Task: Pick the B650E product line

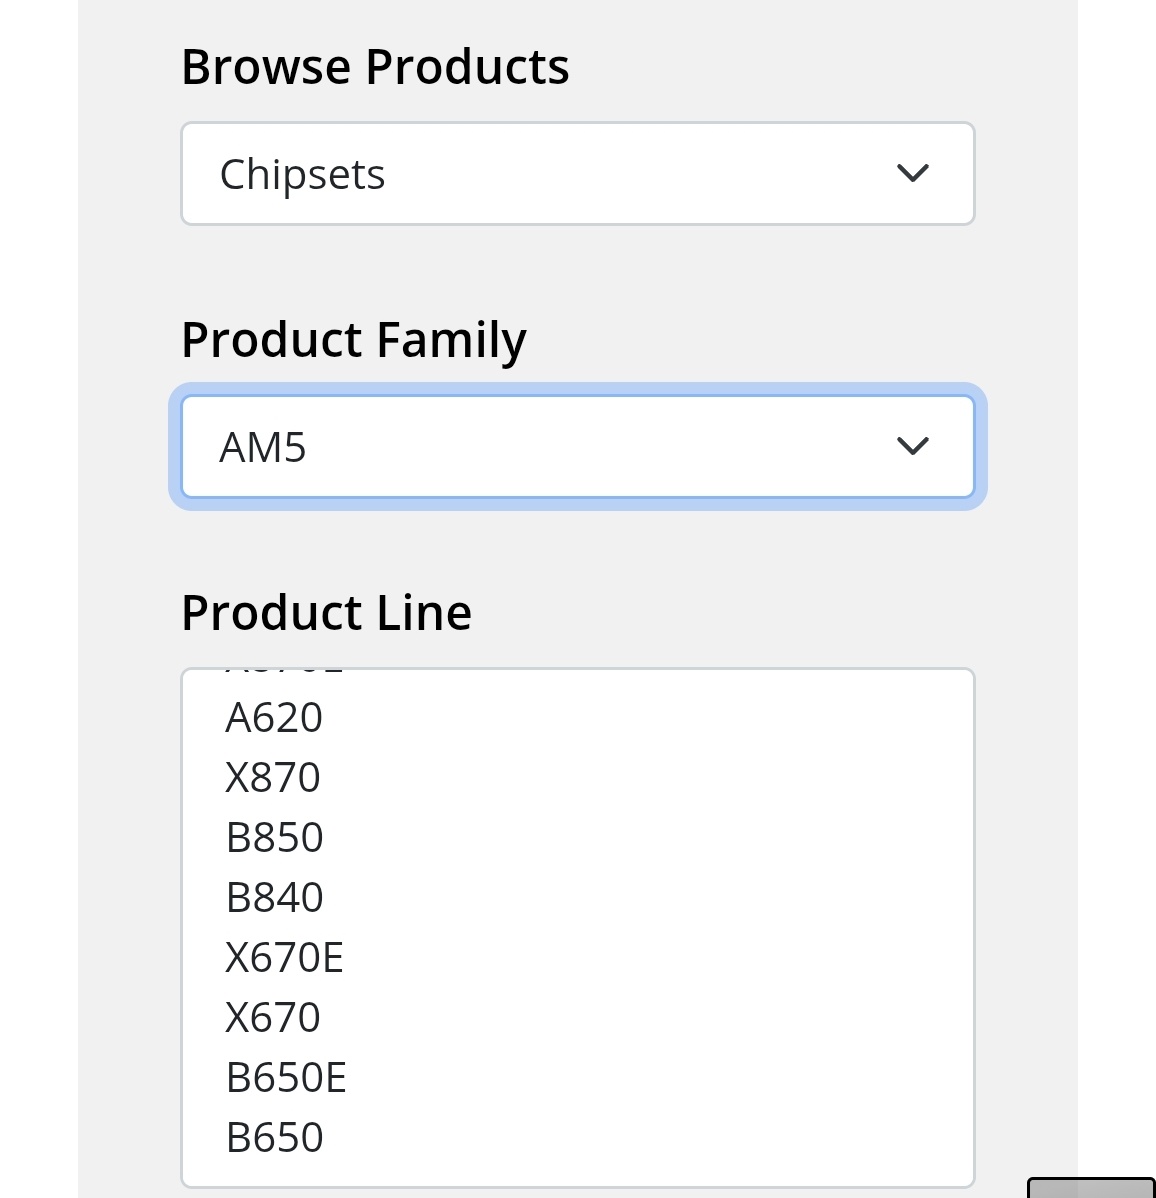Action: [286, 1078]
